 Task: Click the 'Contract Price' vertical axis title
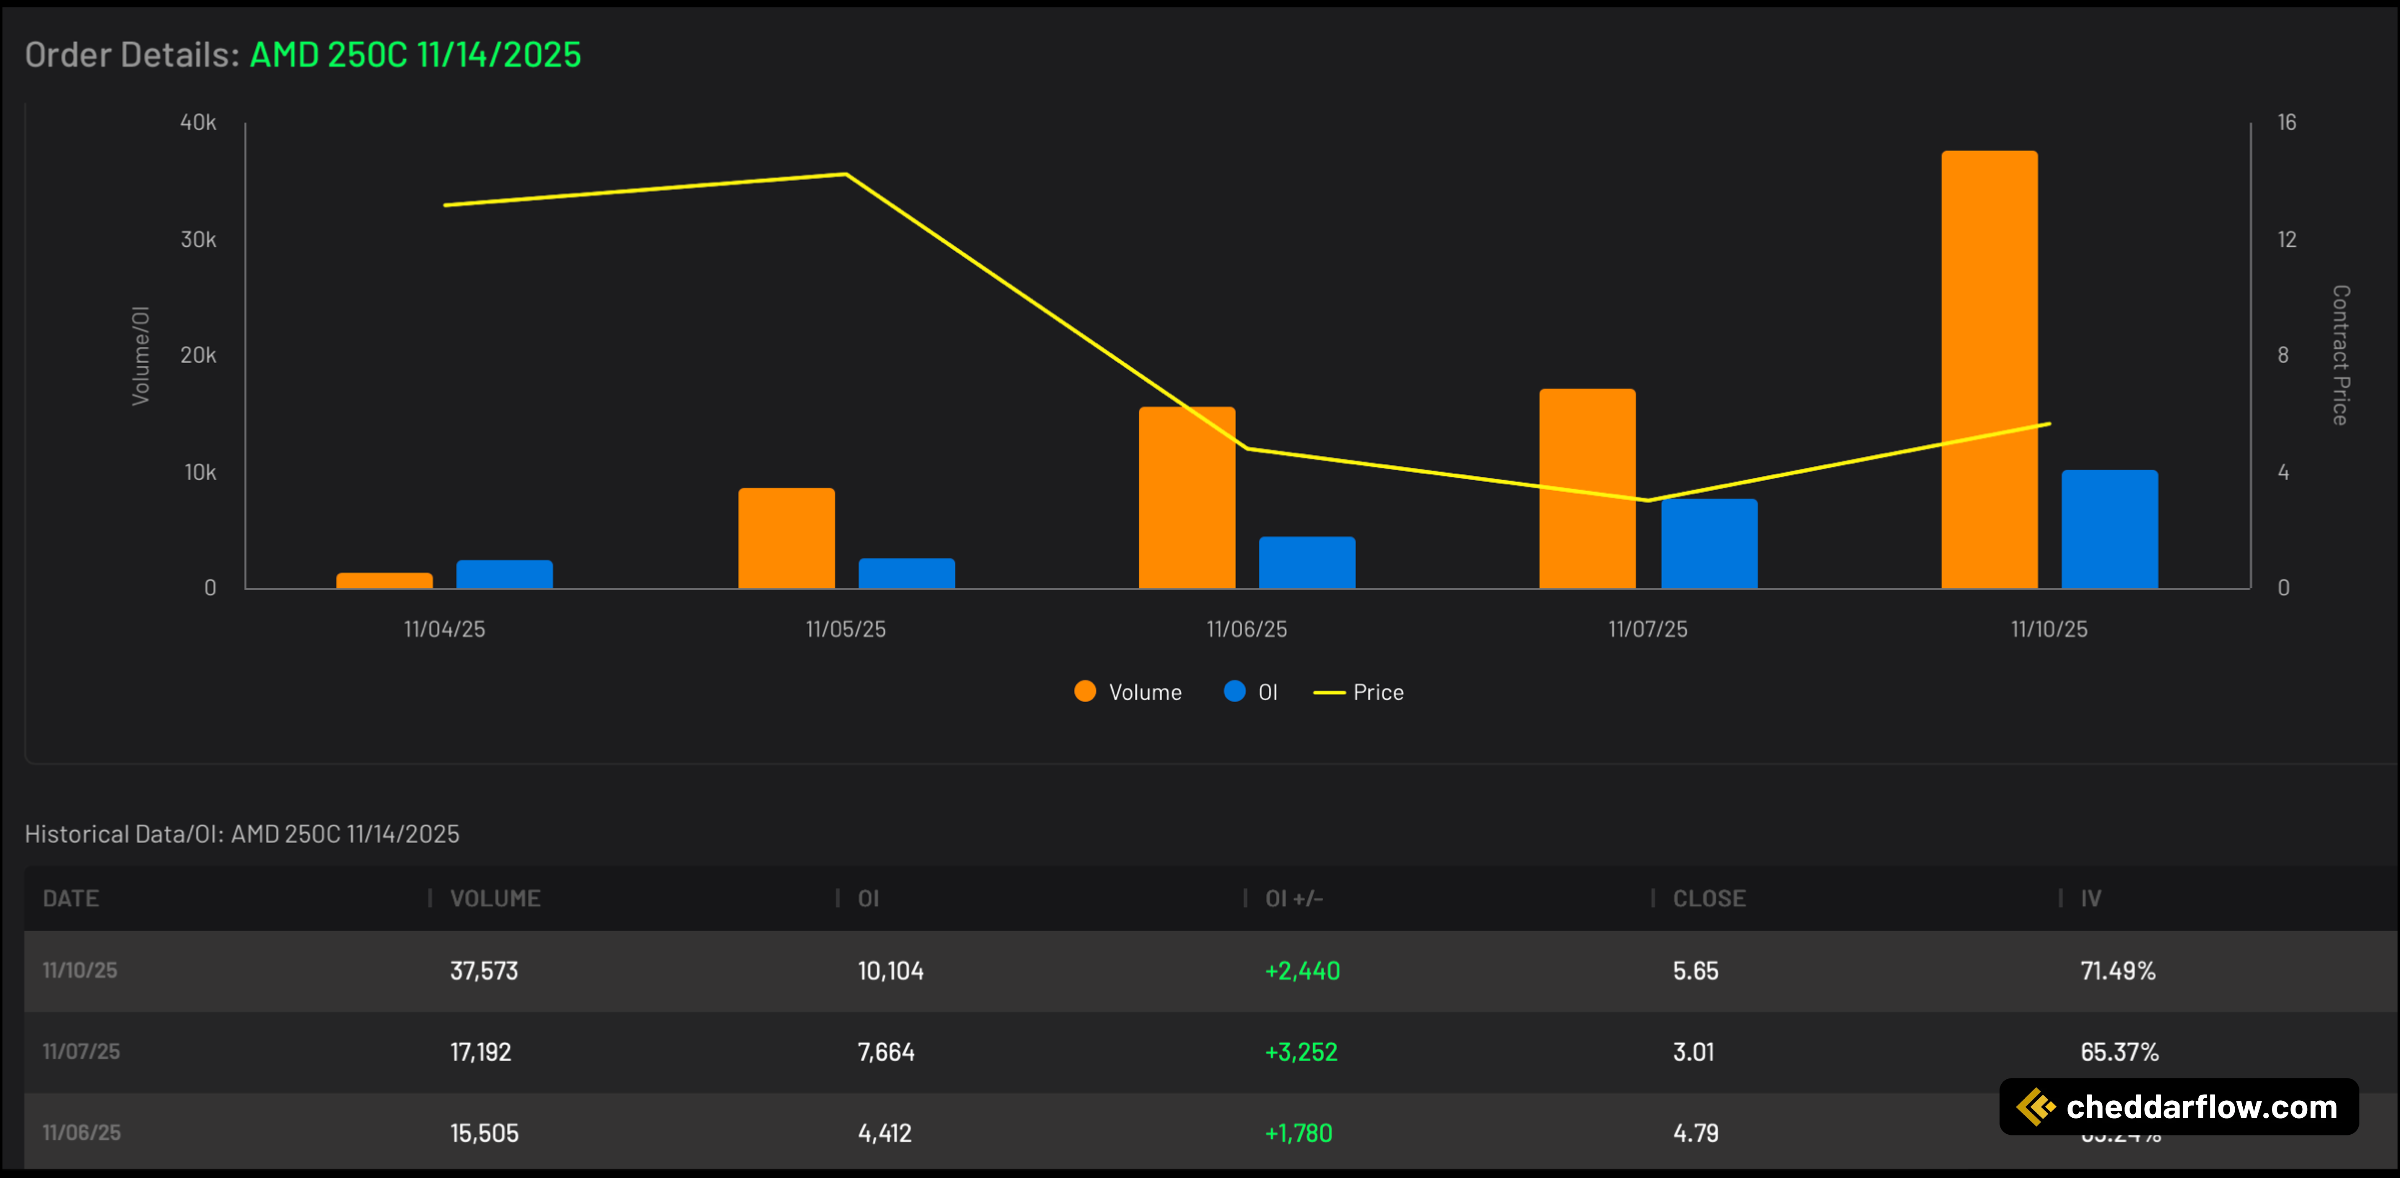click(2341, 355)
